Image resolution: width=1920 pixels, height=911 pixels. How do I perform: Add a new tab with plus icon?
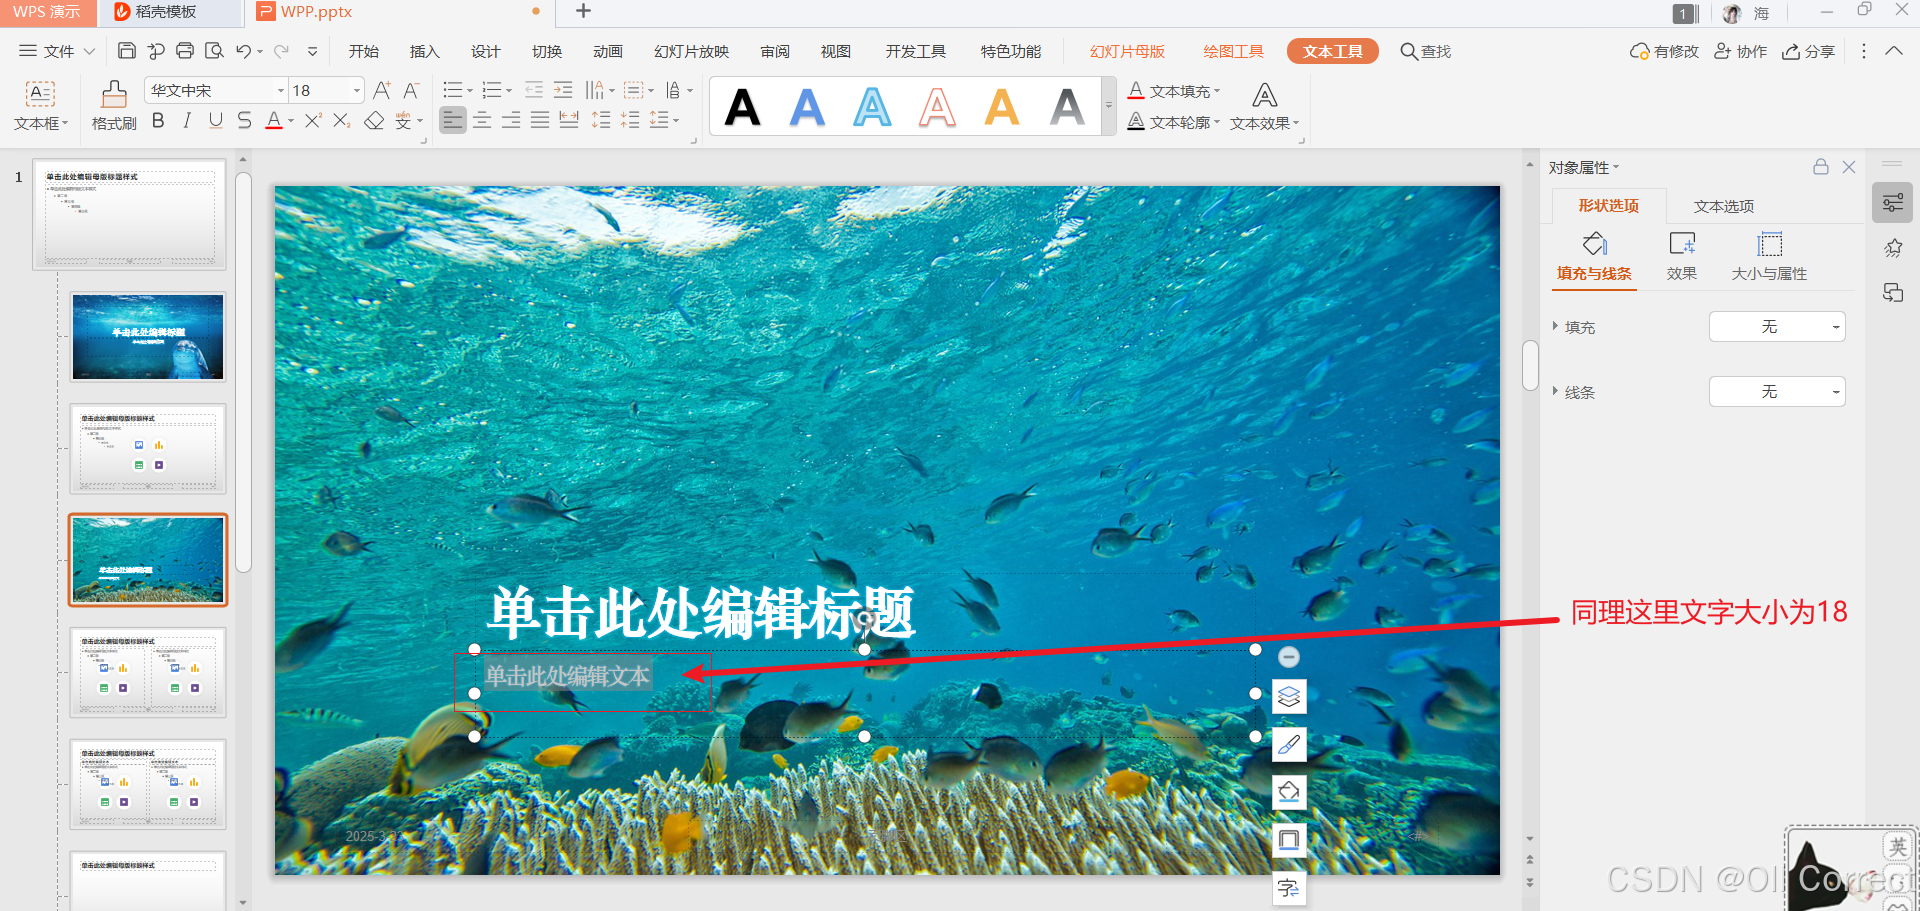(x=584, y=11)
